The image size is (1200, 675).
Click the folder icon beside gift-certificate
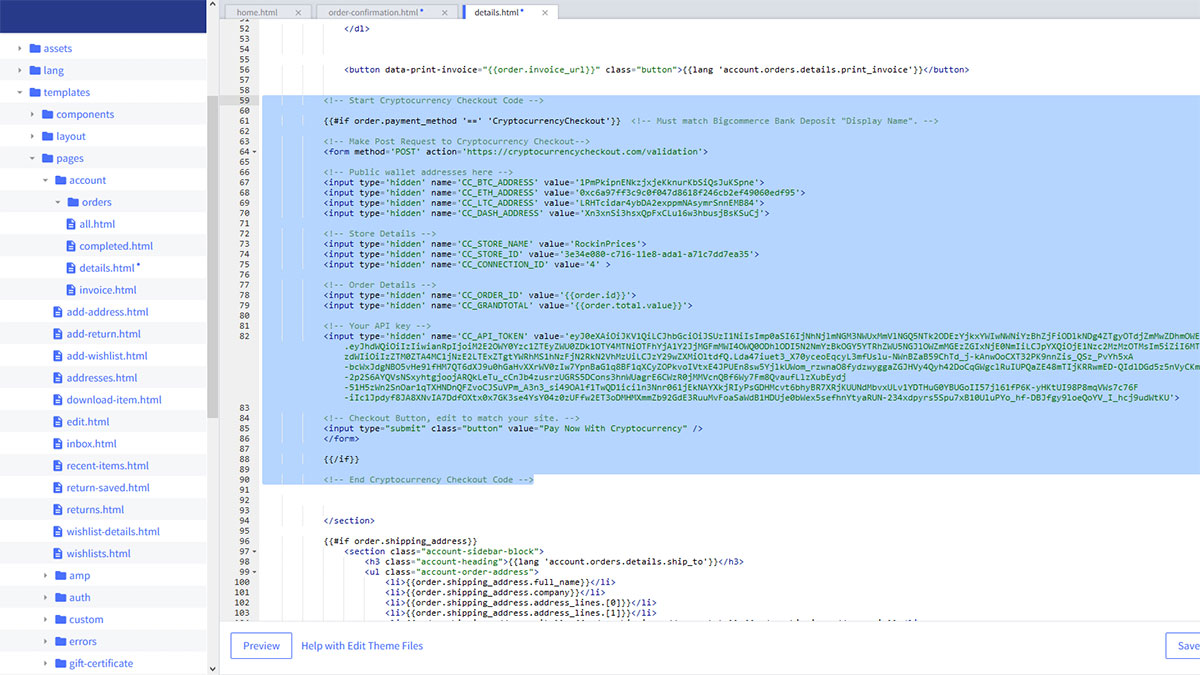(61, 663)
